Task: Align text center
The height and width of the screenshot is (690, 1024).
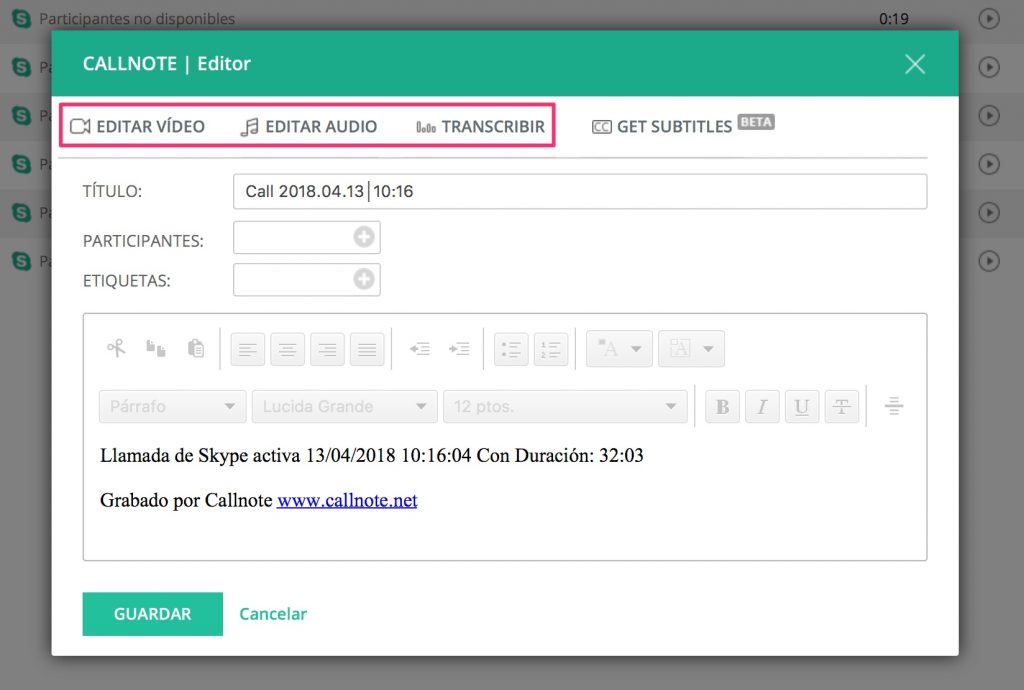Action: pyautogui.click(x=287, y=349)
